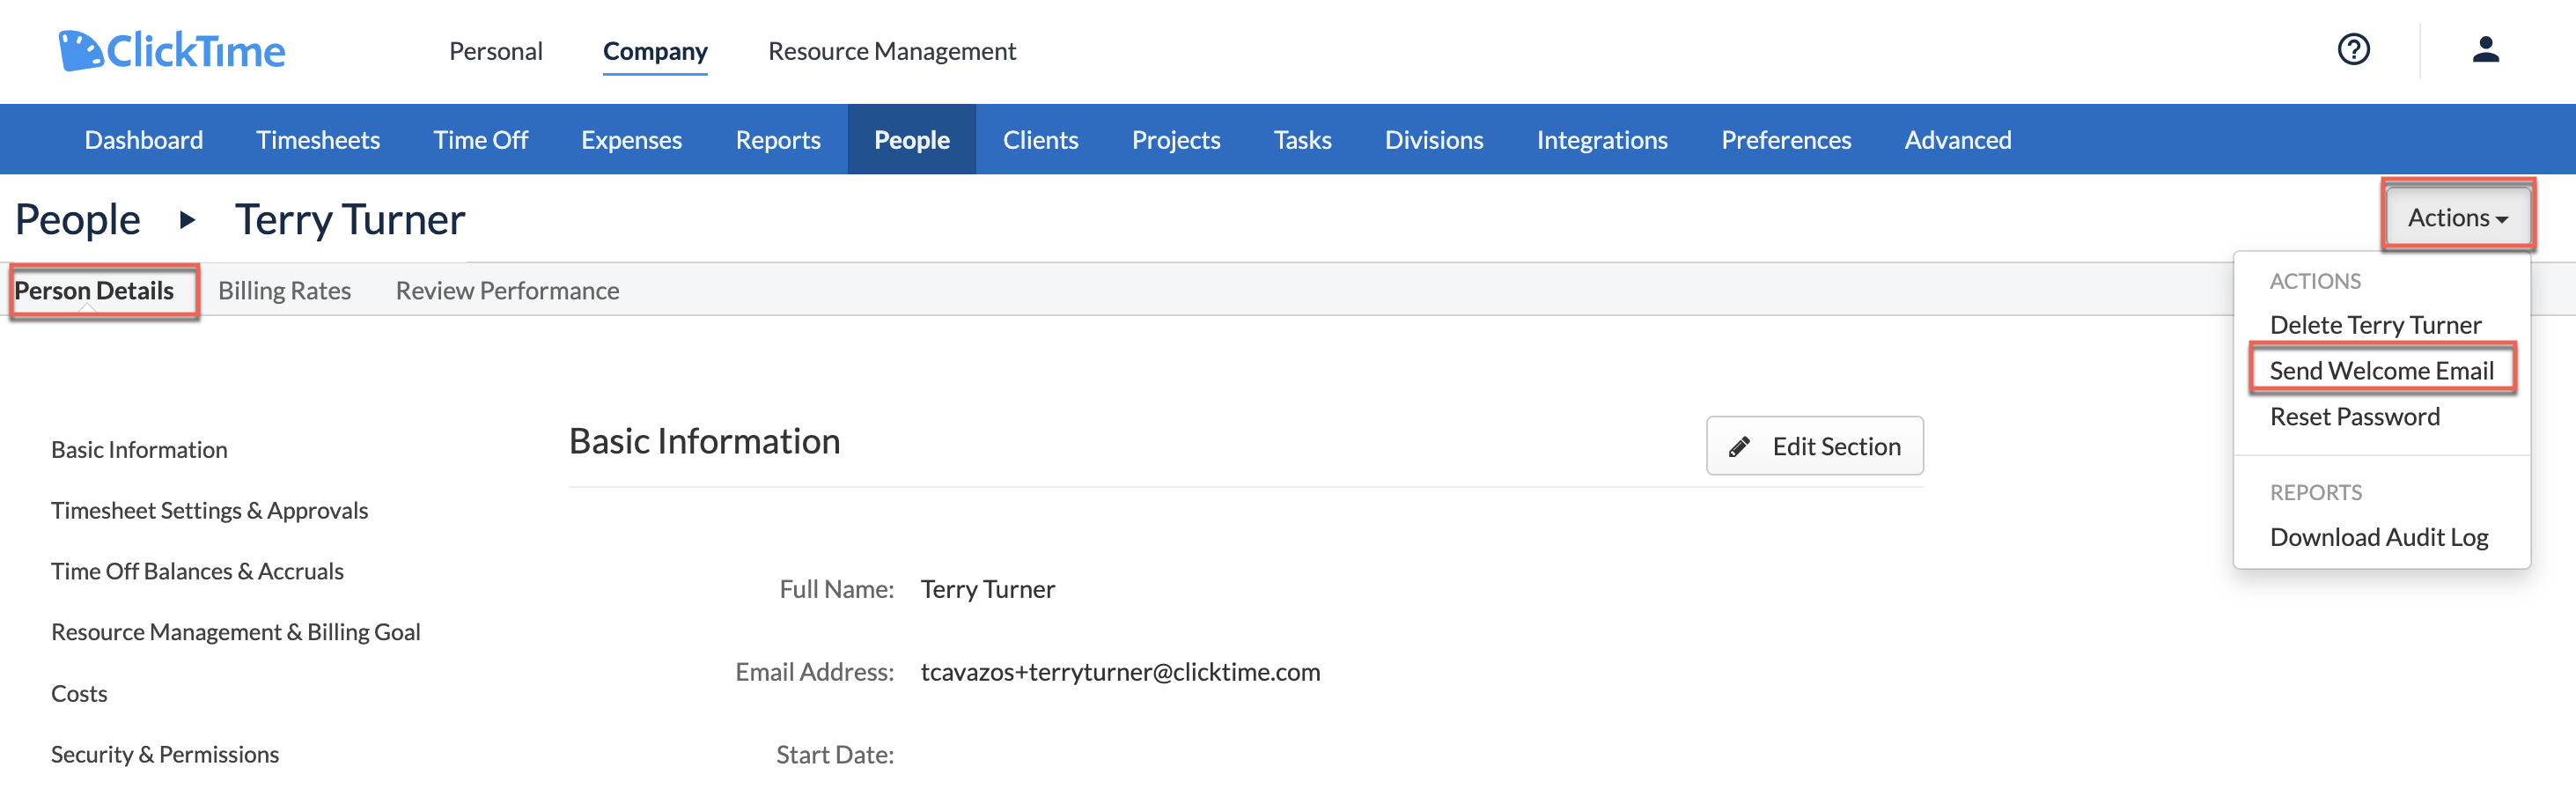Viewport: 2576px width, 789px height.
Task: Select the Company section
Action: [655, 51]
